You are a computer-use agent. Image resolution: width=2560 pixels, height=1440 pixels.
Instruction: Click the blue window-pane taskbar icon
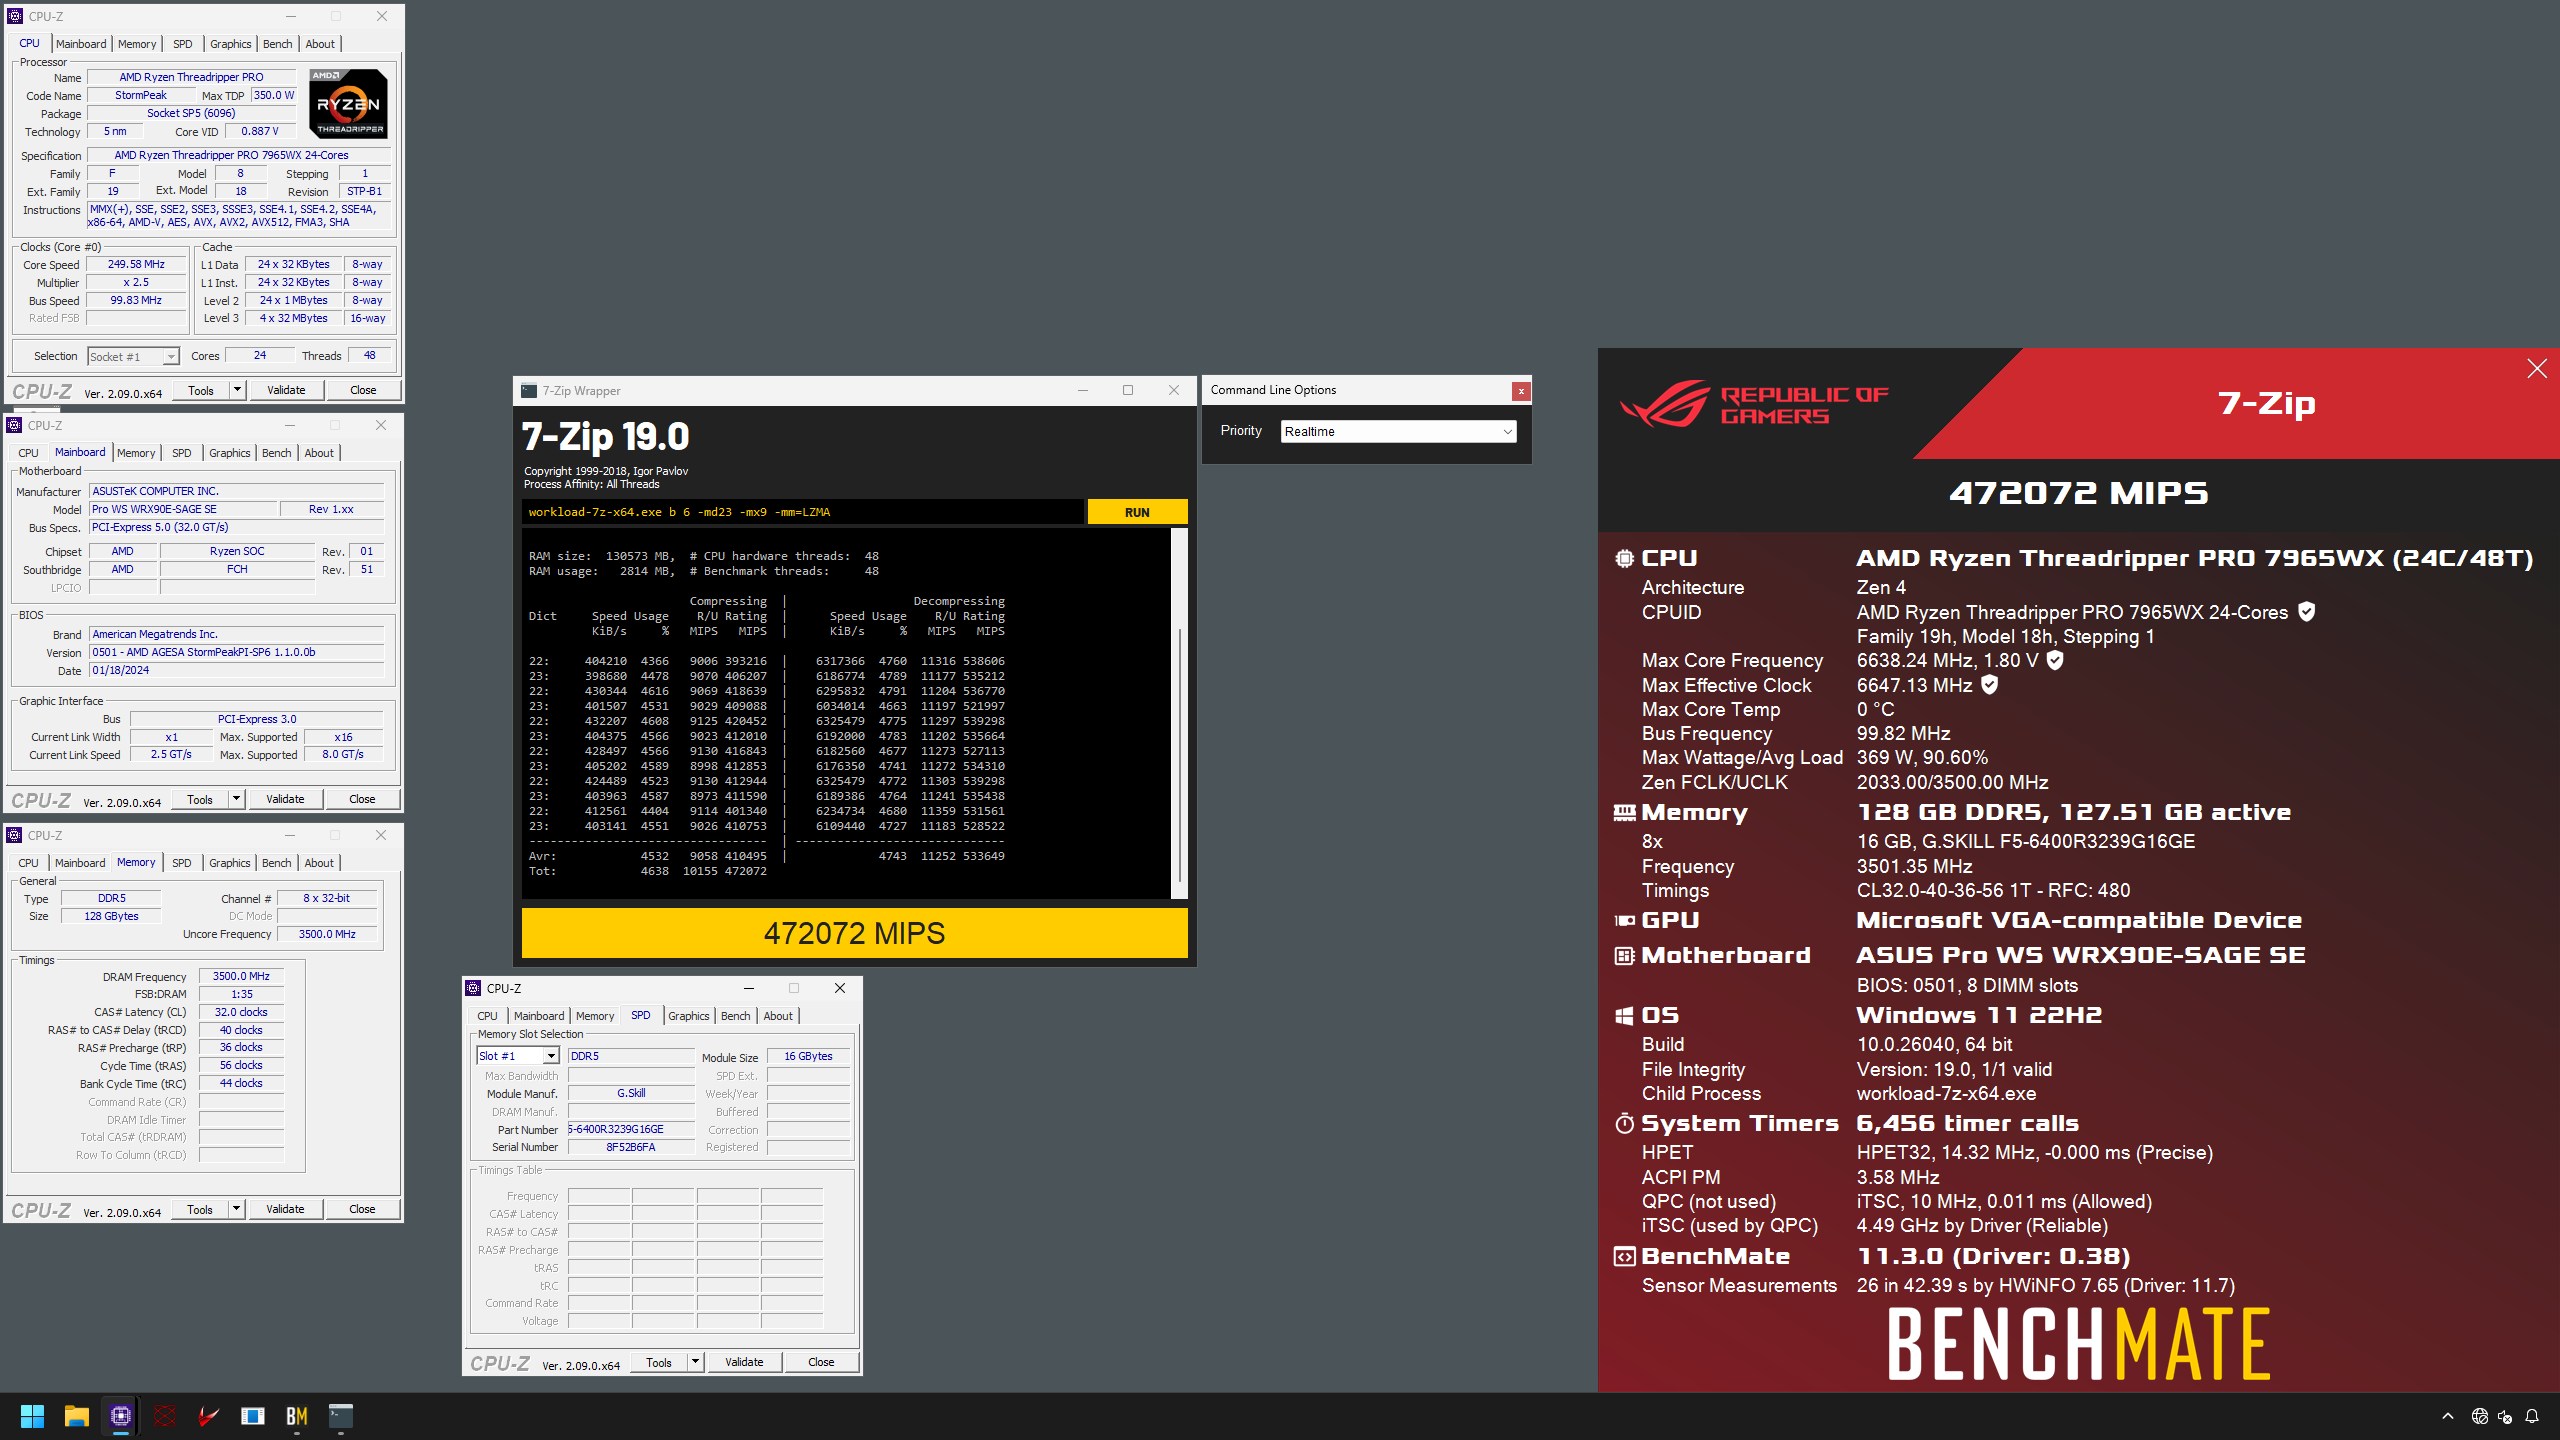click(253, 1416)
